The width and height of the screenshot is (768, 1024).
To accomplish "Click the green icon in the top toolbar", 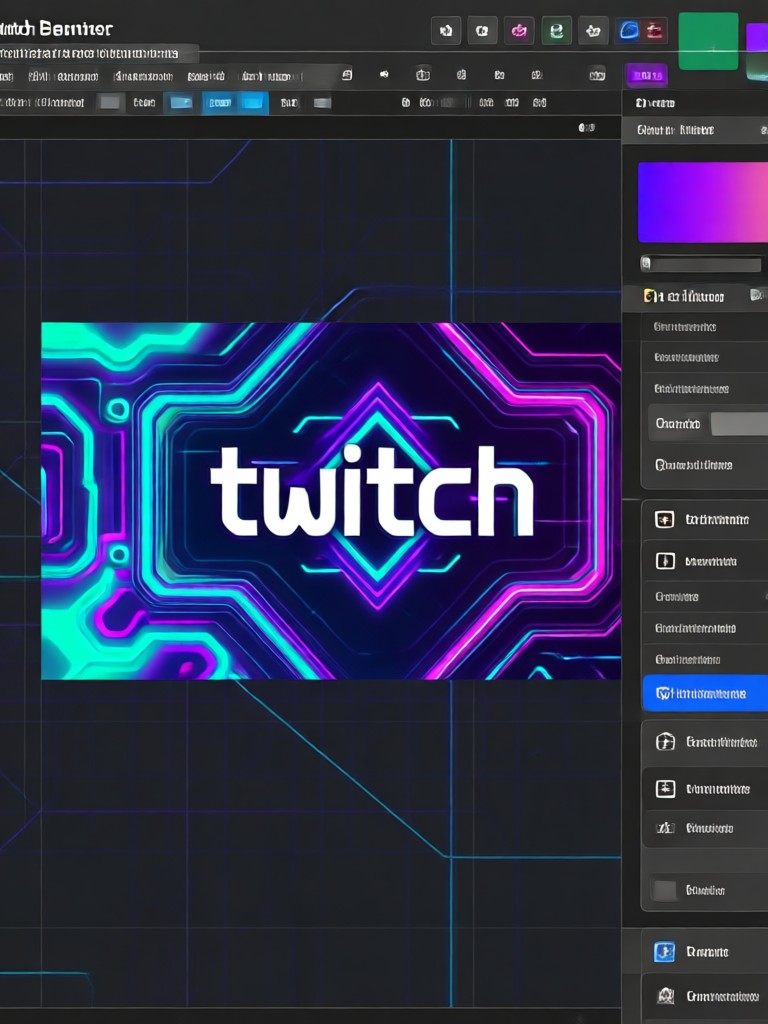I will 556,31.
